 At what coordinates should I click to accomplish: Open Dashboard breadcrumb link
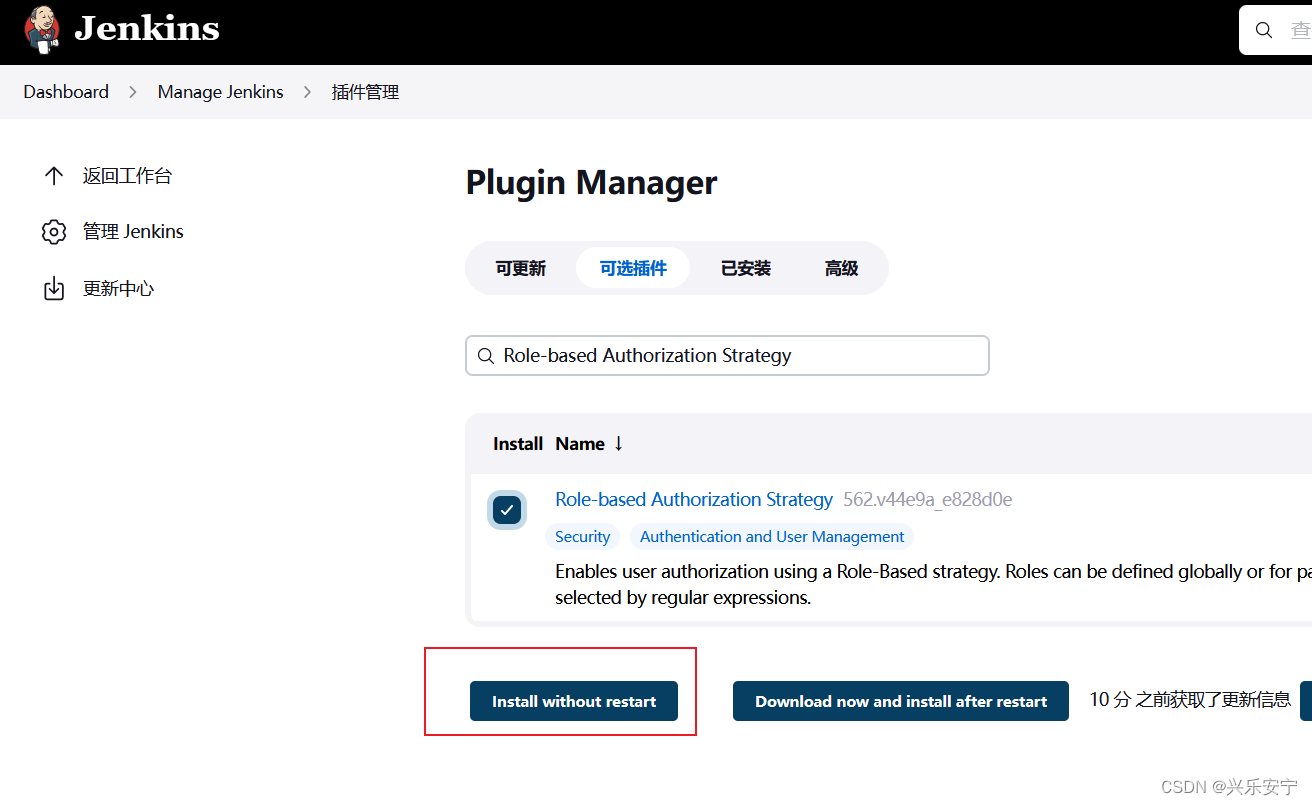click(x=66, y=92)
